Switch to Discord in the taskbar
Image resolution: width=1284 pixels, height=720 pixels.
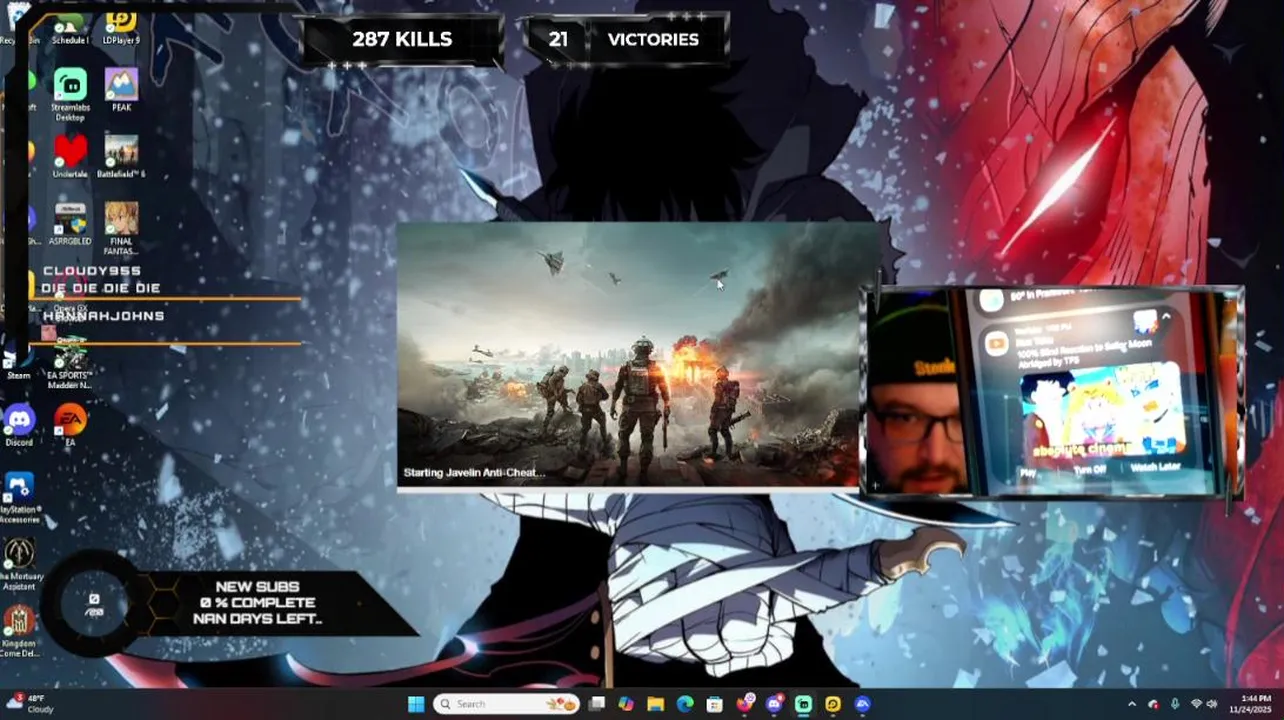774,704
